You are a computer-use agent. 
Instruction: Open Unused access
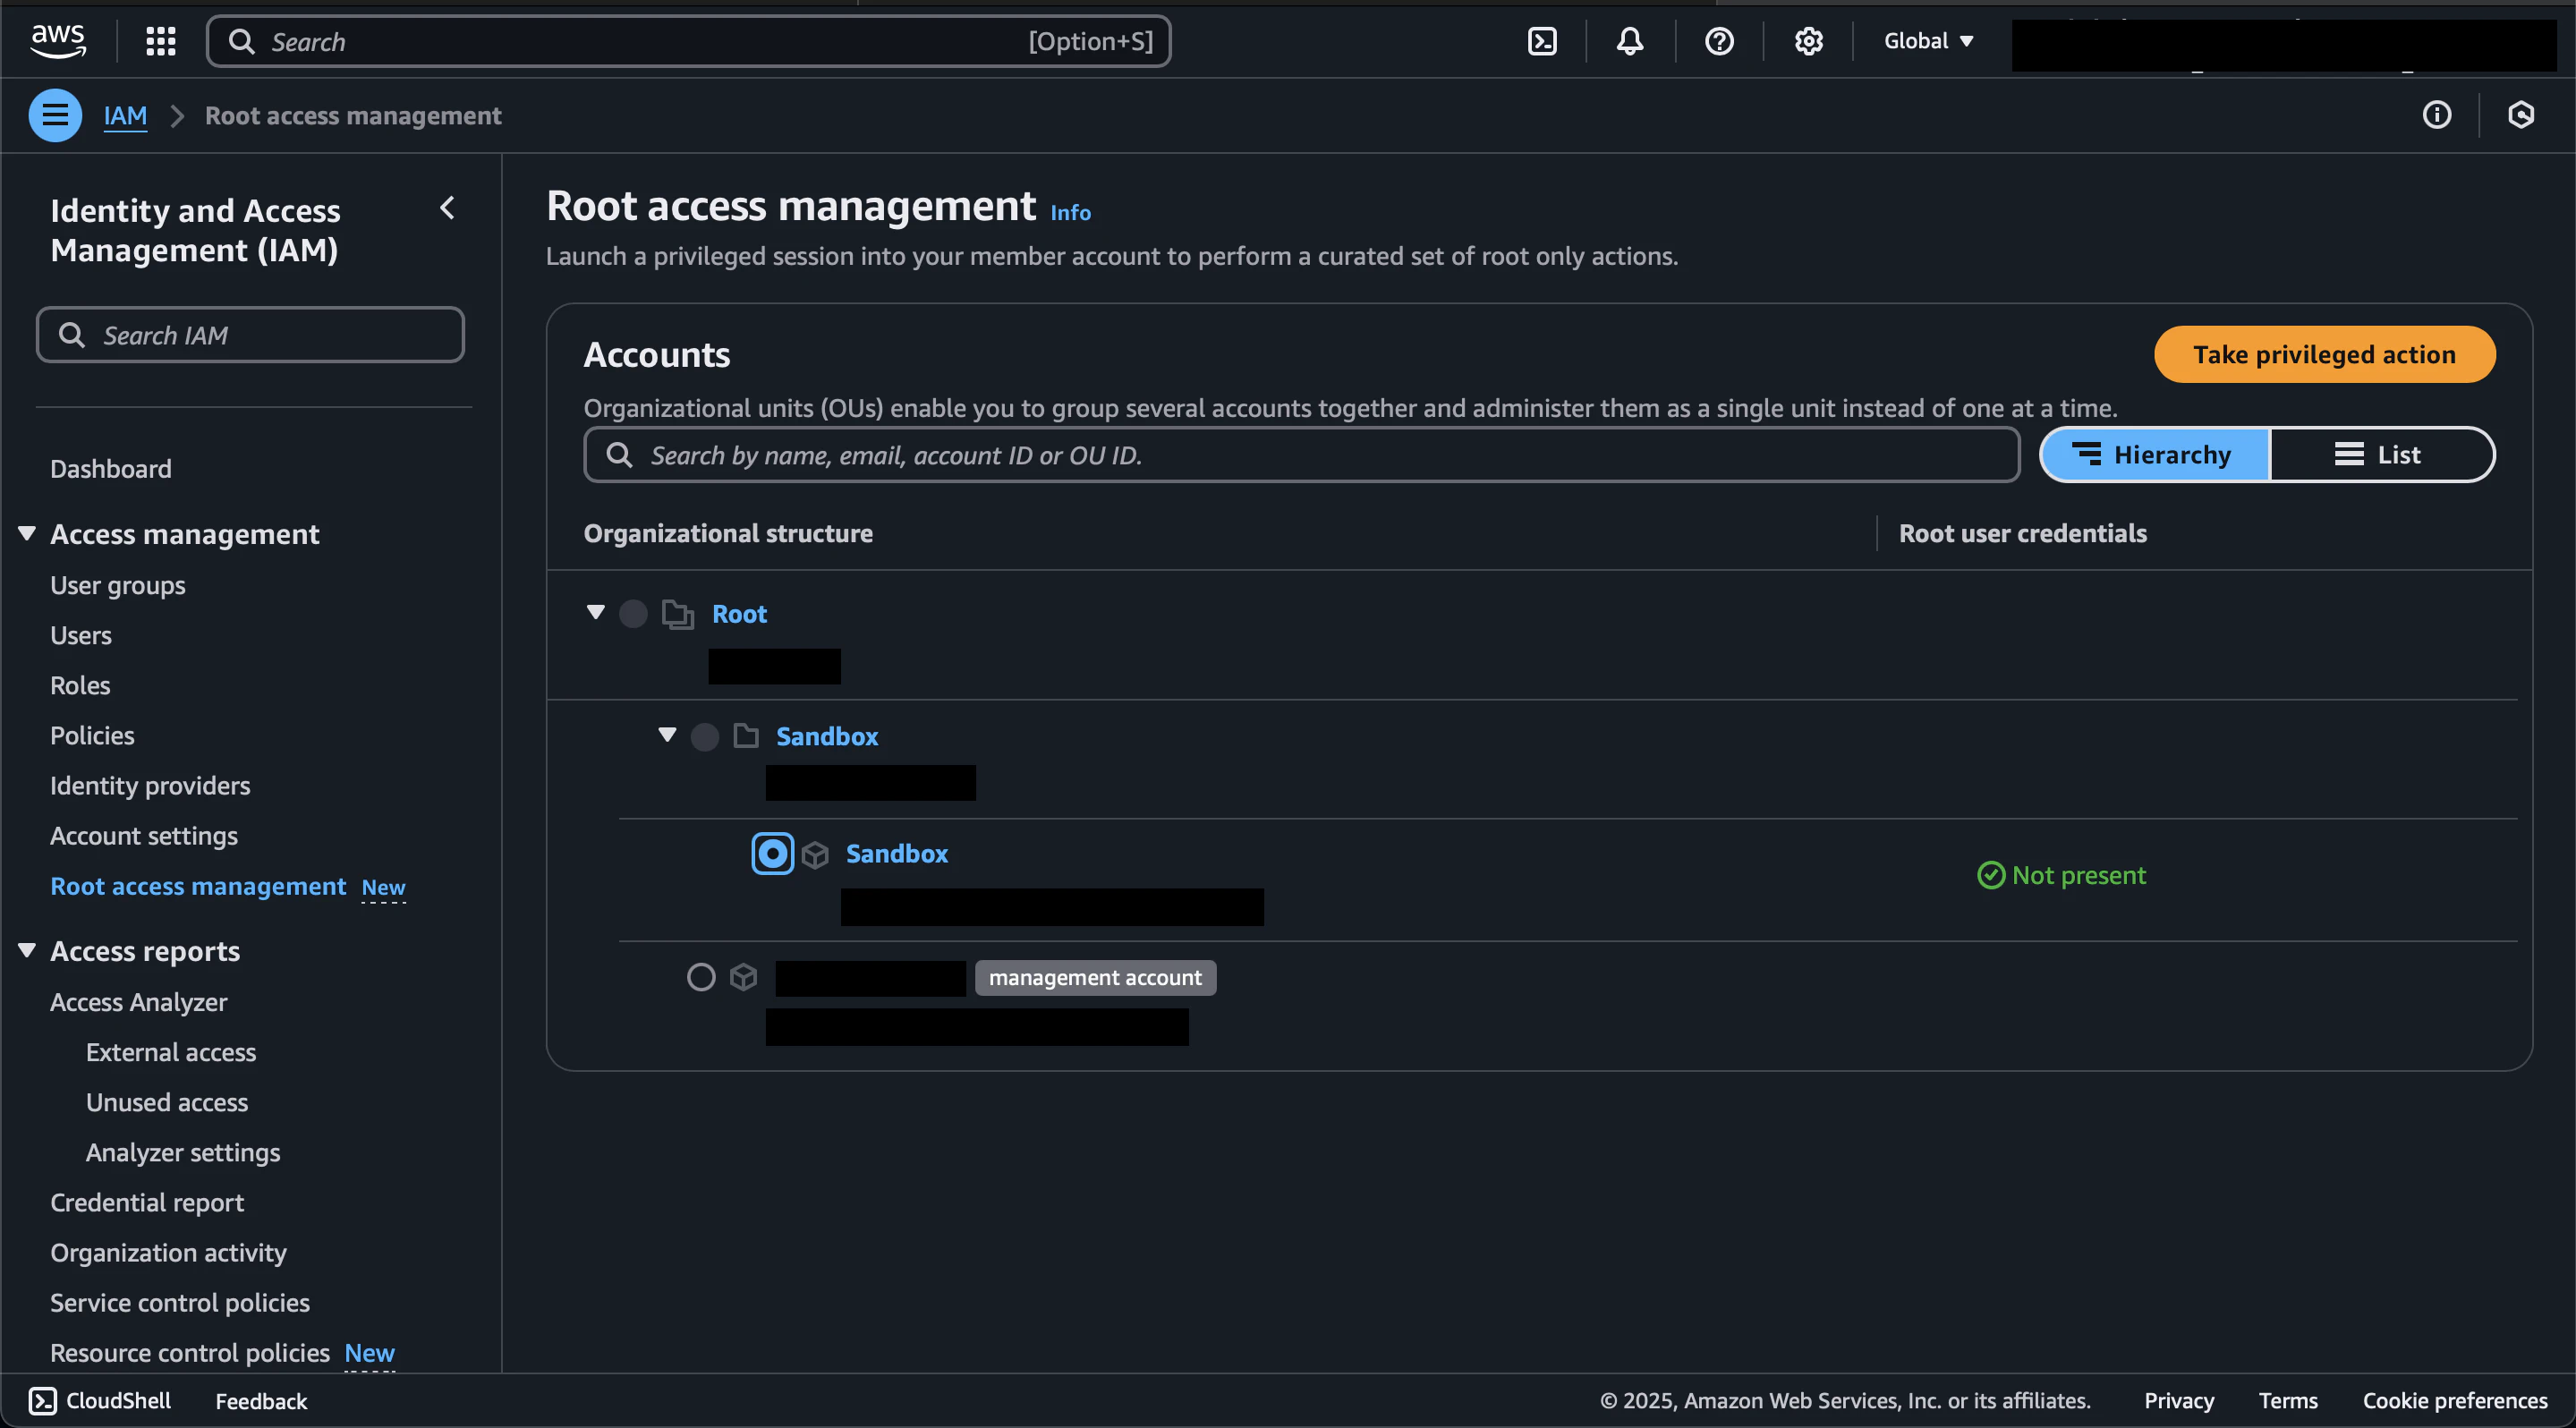click(167, 1102)
